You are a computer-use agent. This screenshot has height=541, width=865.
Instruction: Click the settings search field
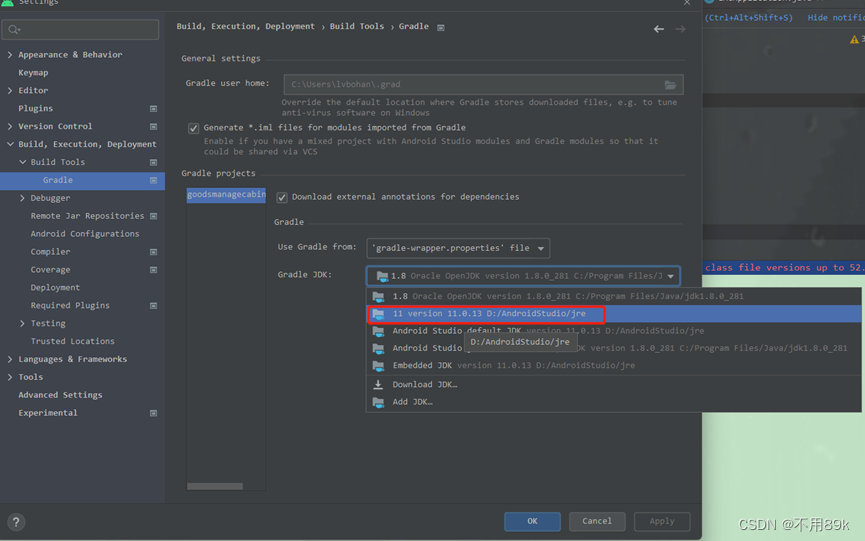point(81,29)
